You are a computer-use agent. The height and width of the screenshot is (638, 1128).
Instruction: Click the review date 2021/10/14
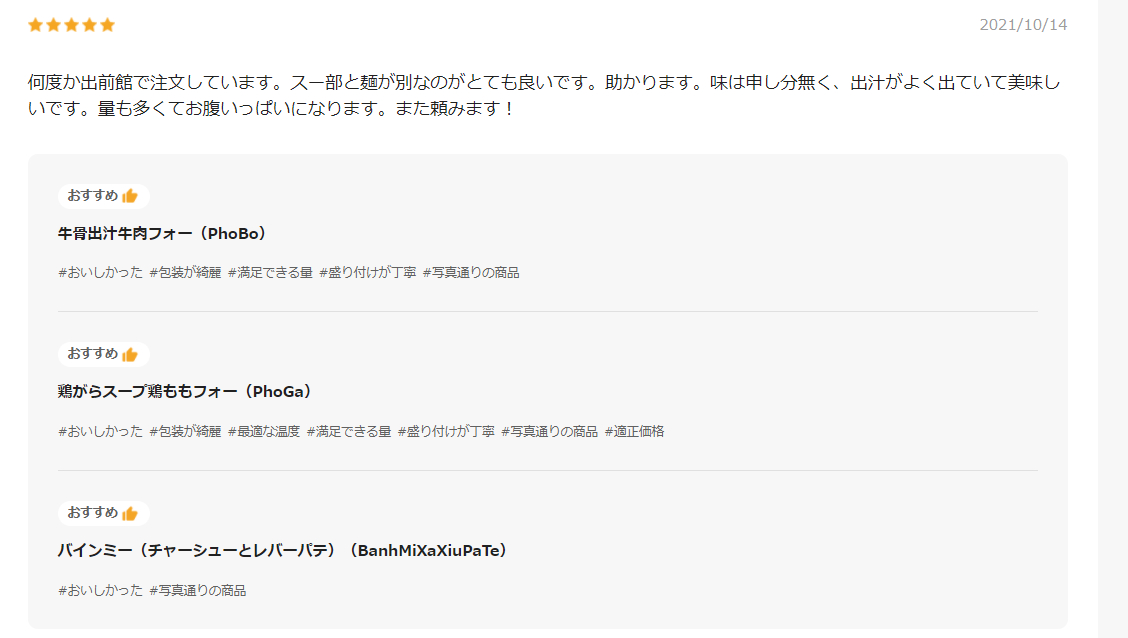pyautogui.click(x=1023, y=25)
